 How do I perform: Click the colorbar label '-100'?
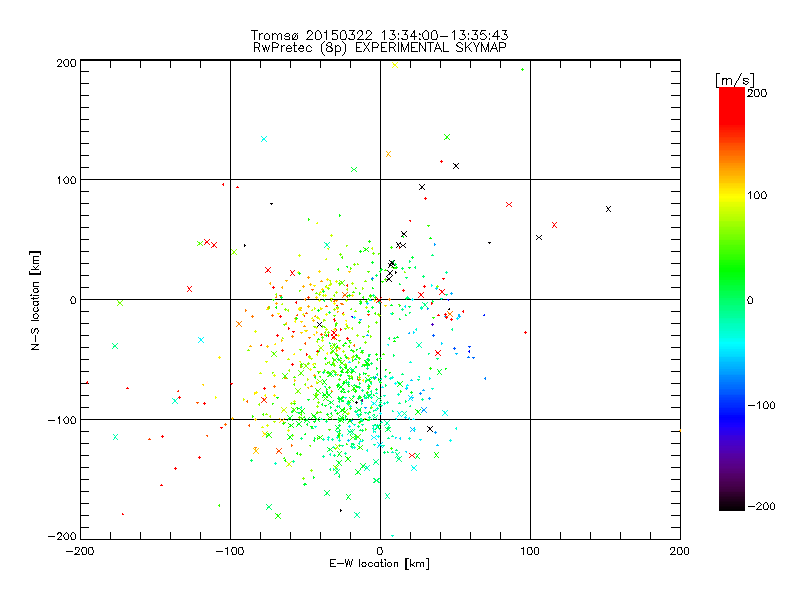click(761, 405)
